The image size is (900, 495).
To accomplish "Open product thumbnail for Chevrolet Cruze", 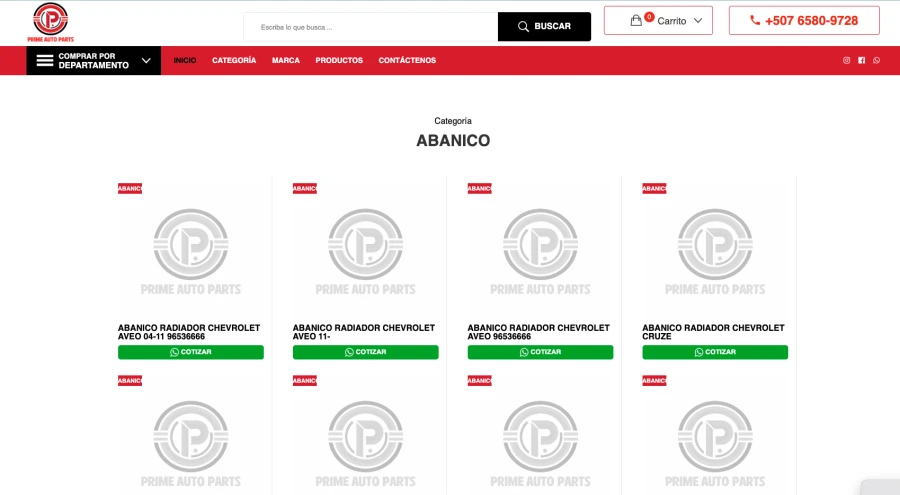I will [715, 252].
